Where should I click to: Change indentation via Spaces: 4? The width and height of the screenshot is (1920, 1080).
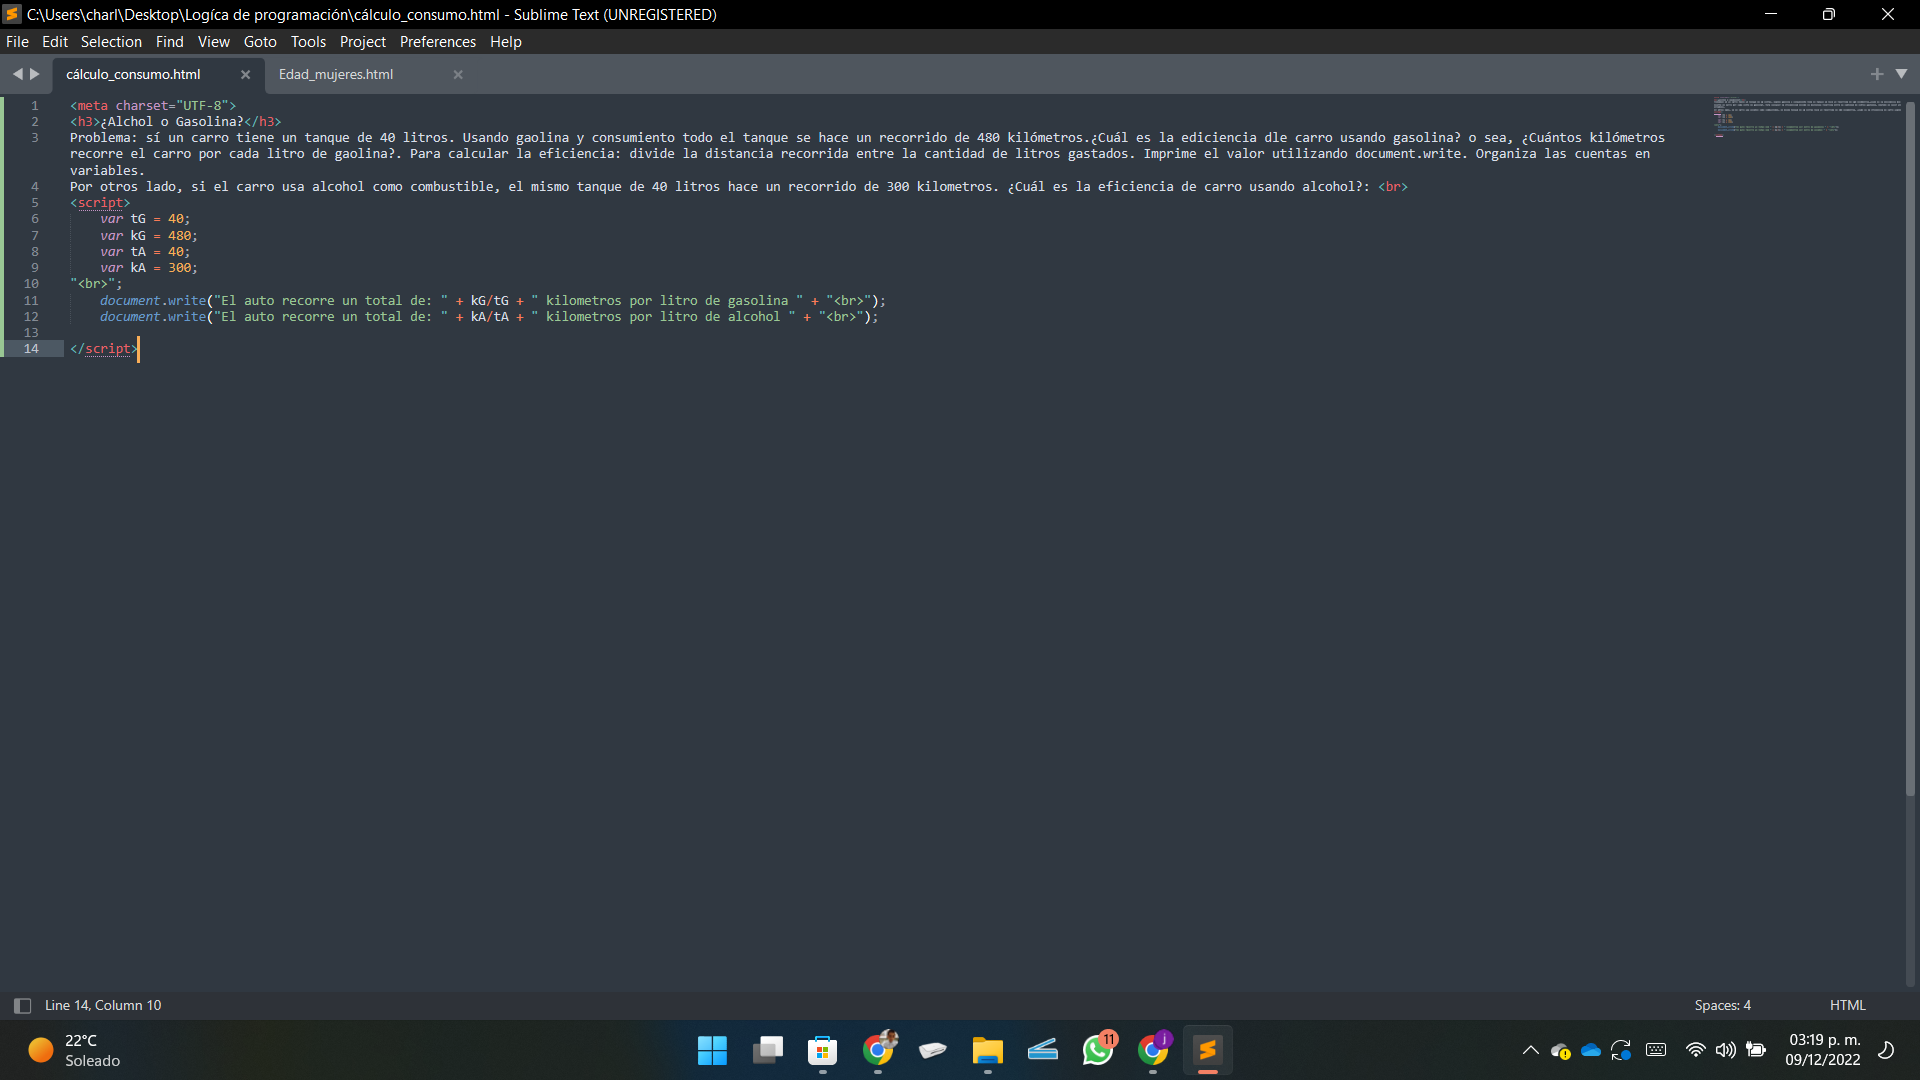coord(1722,1006)
